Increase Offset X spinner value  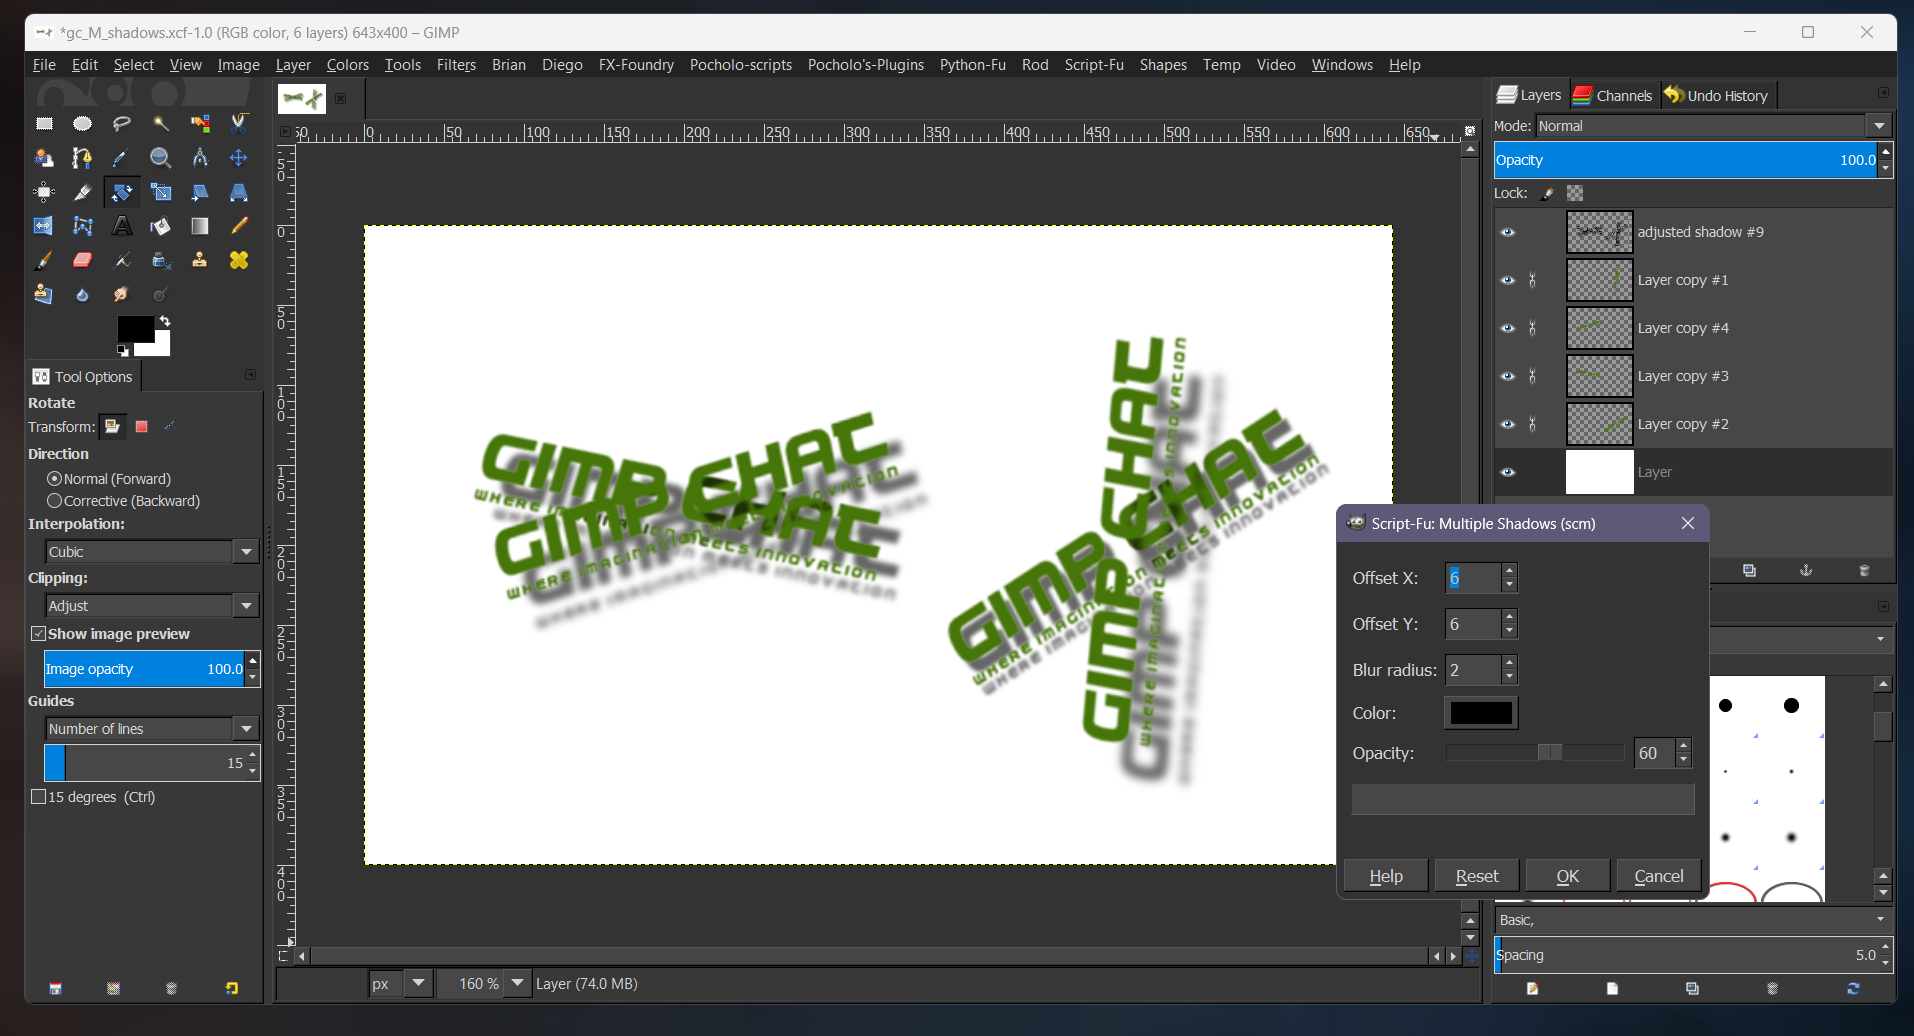click(x=1510, y=571)
